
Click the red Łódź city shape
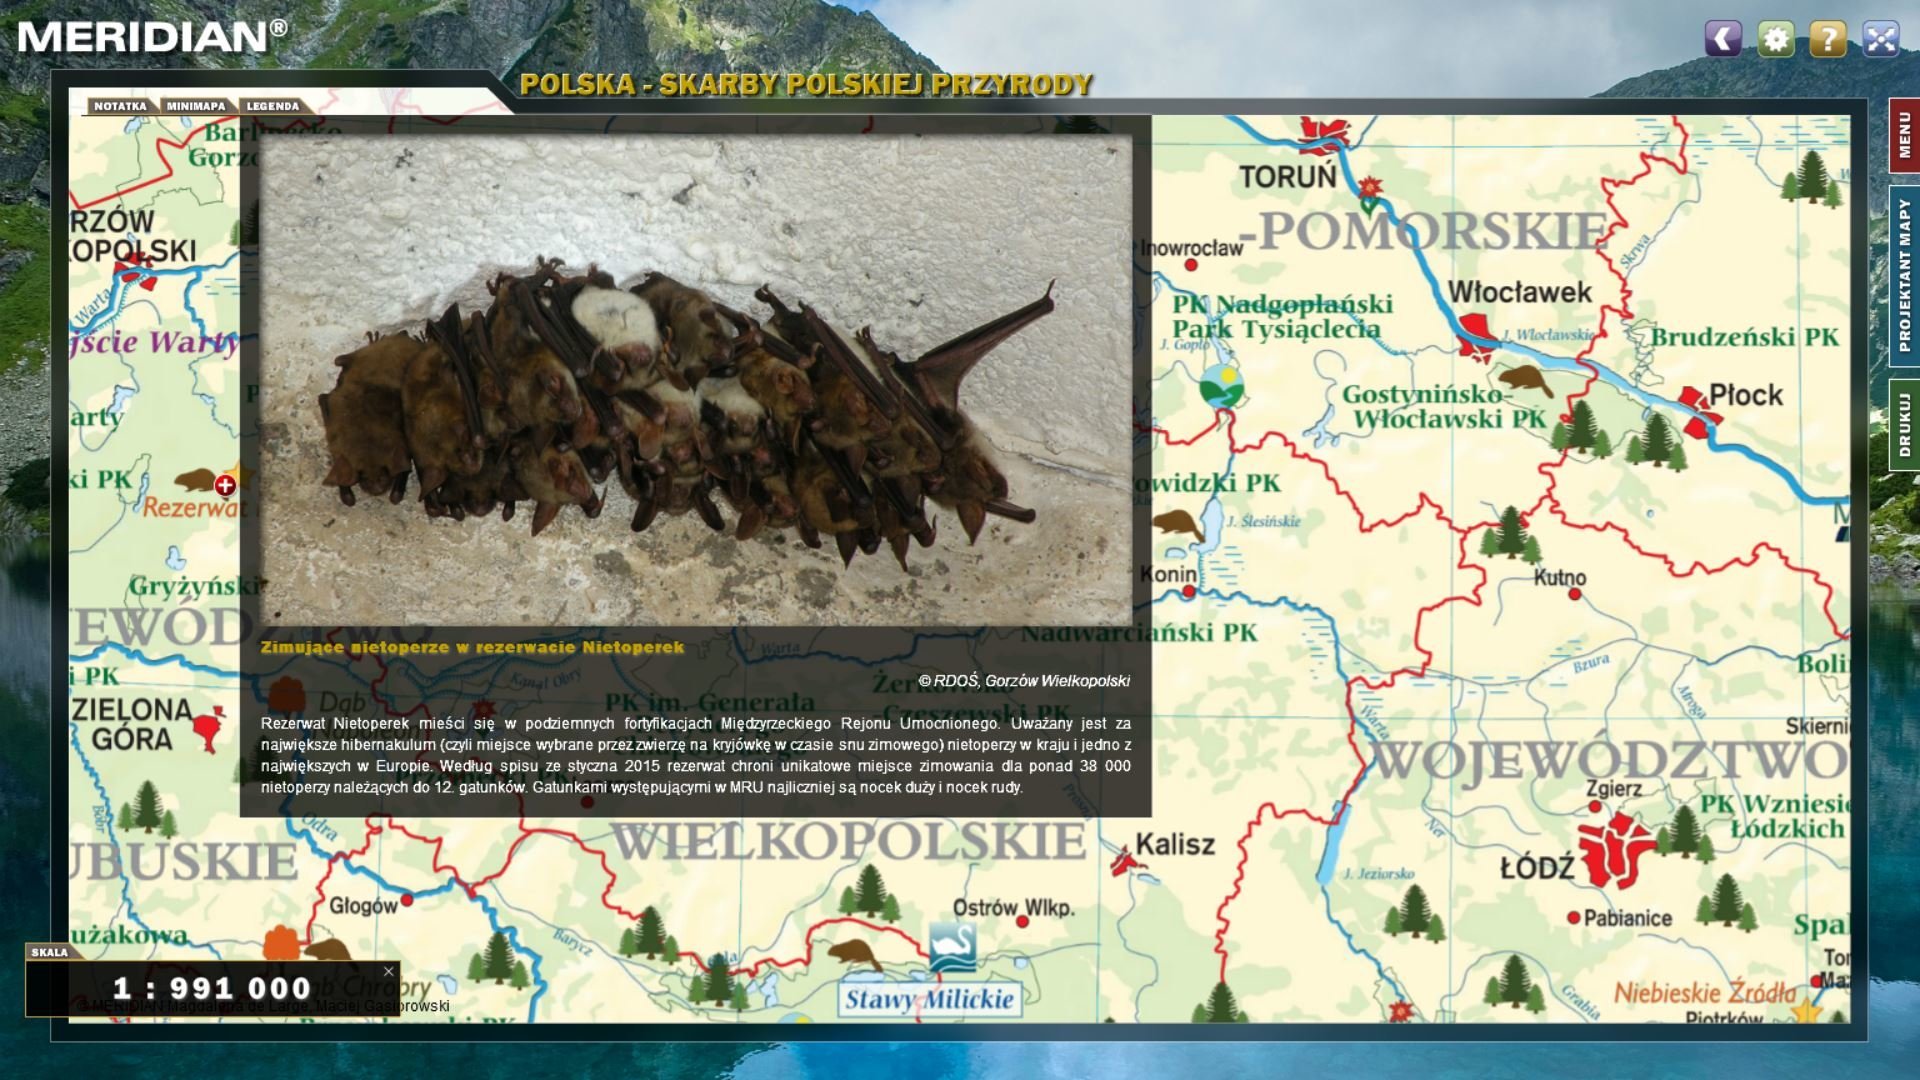[x=1619, y=850]
